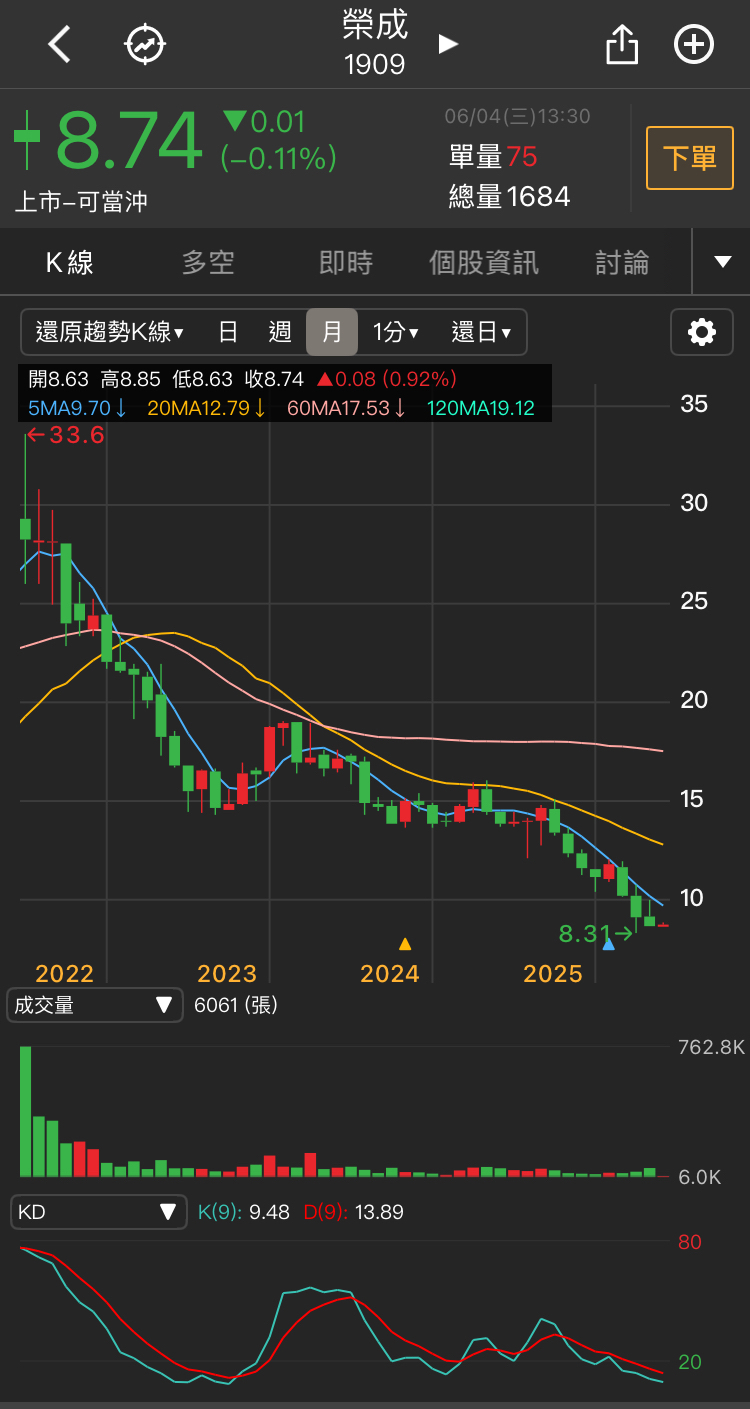The image size is (750, 1409).
Task: Tap the orange triangle marker near 2024
Action: 405,943
